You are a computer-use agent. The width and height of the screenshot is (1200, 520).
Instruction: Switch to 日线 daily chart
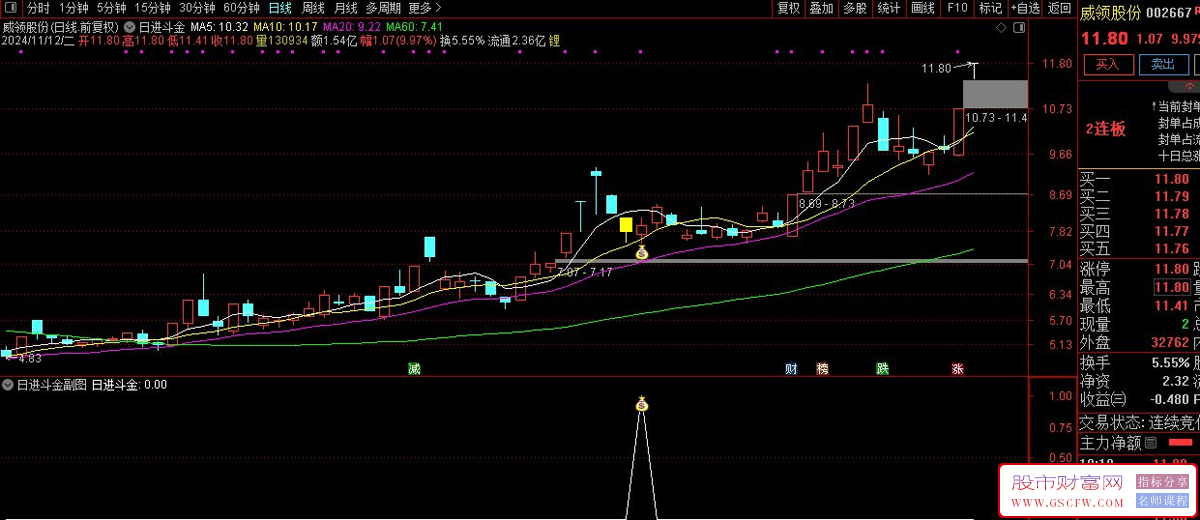tap(281, 8)
